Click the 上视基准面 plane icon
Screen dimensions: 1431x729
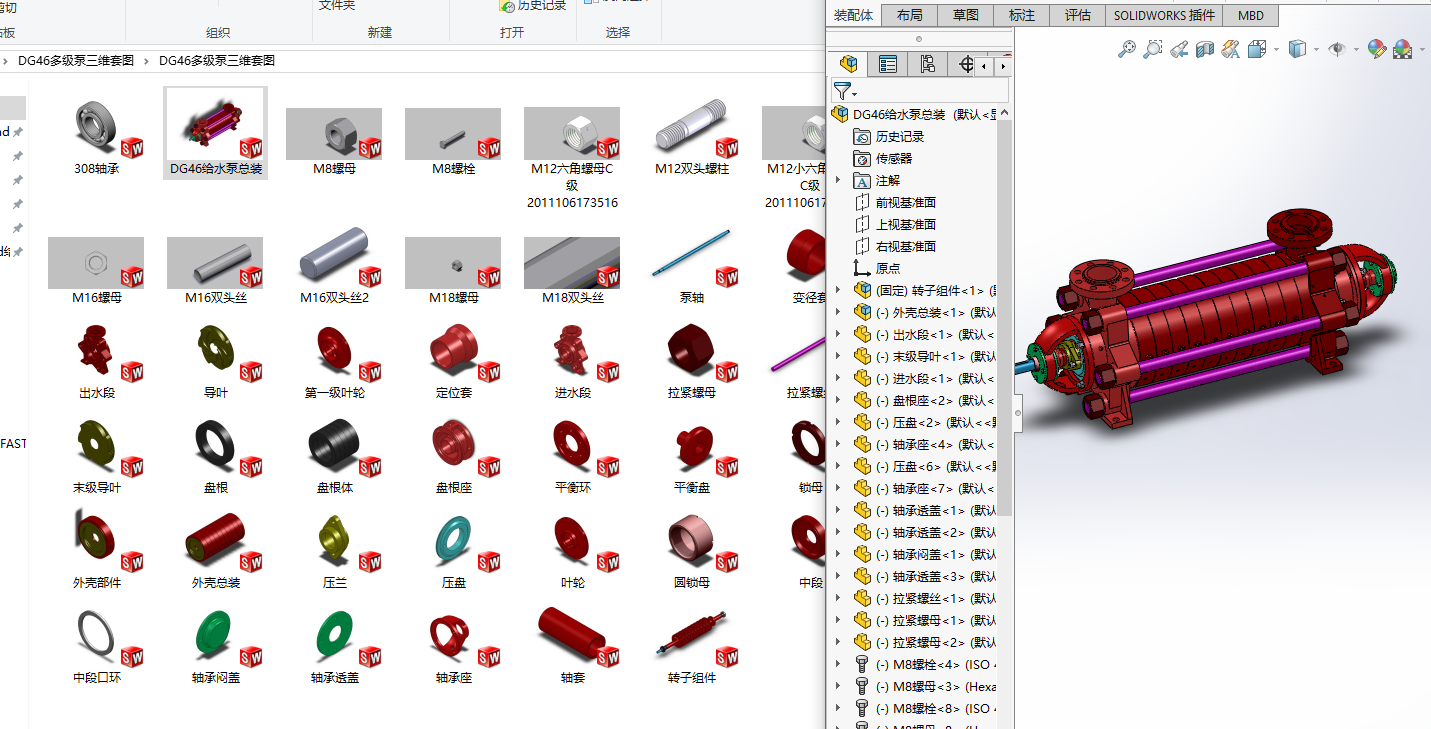coord(862,225)
